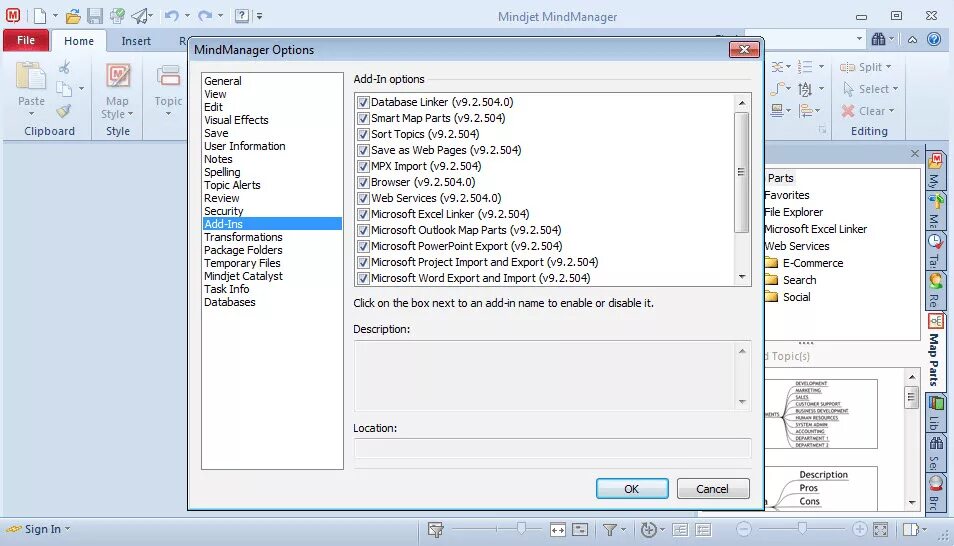Disable Save as Web Pages add-in
This screenshot has width=954, height=546.
coord(363,150)
